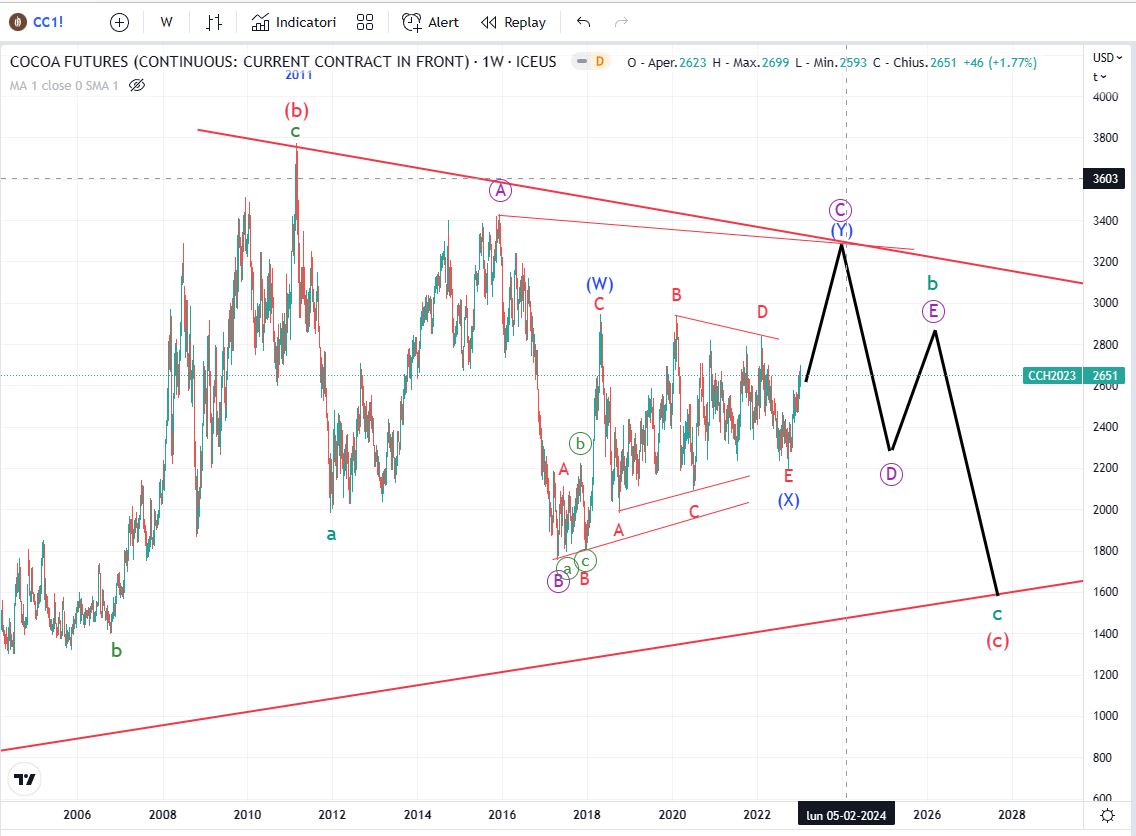
Task: Select the red (b) label at 2011 peak
Action: tap(296, 110)
